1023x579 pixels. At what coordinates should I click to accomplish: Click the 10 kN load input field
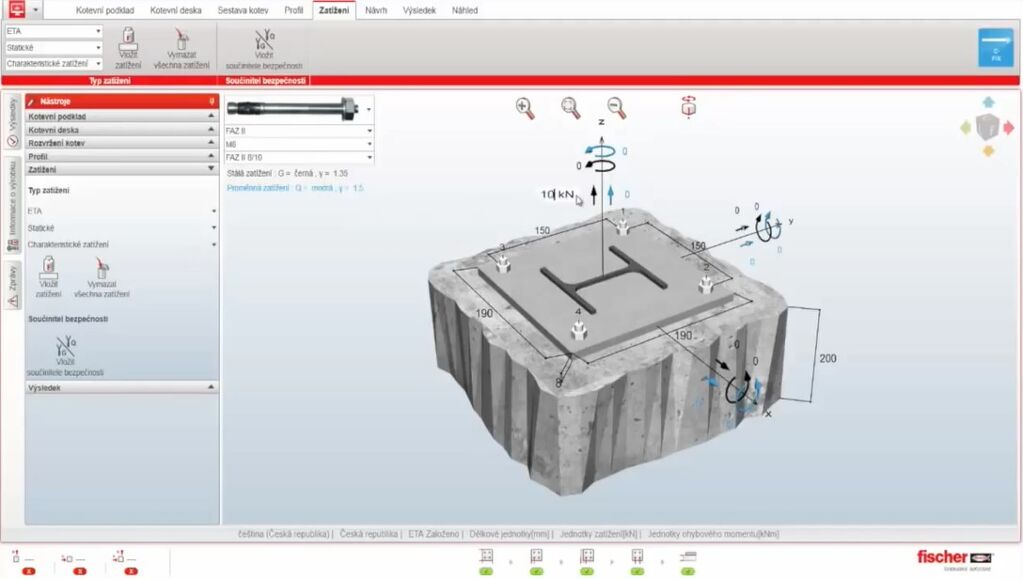pos(557,194)
